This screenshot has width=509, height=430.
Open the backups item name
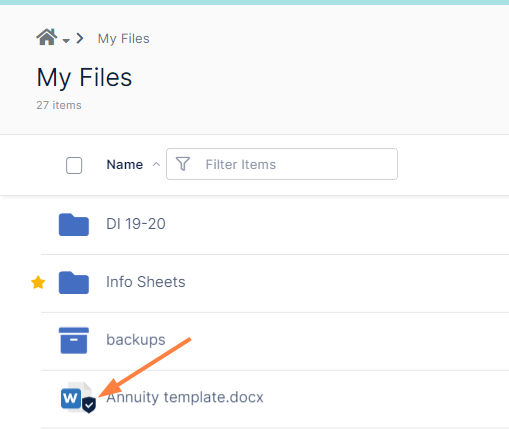136,340
